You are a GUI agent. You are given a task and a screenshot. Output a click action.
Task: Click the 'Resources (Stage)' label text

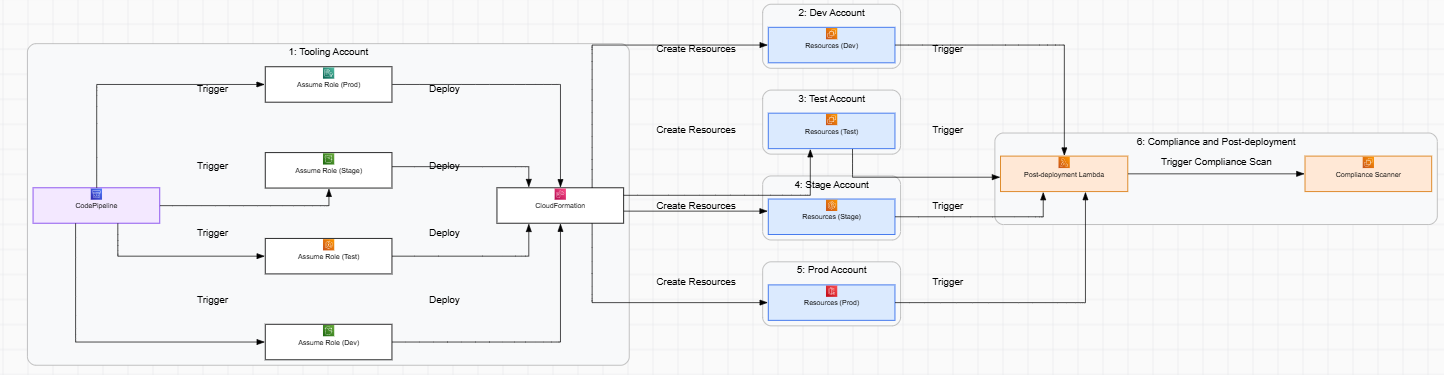click(831, 218)
